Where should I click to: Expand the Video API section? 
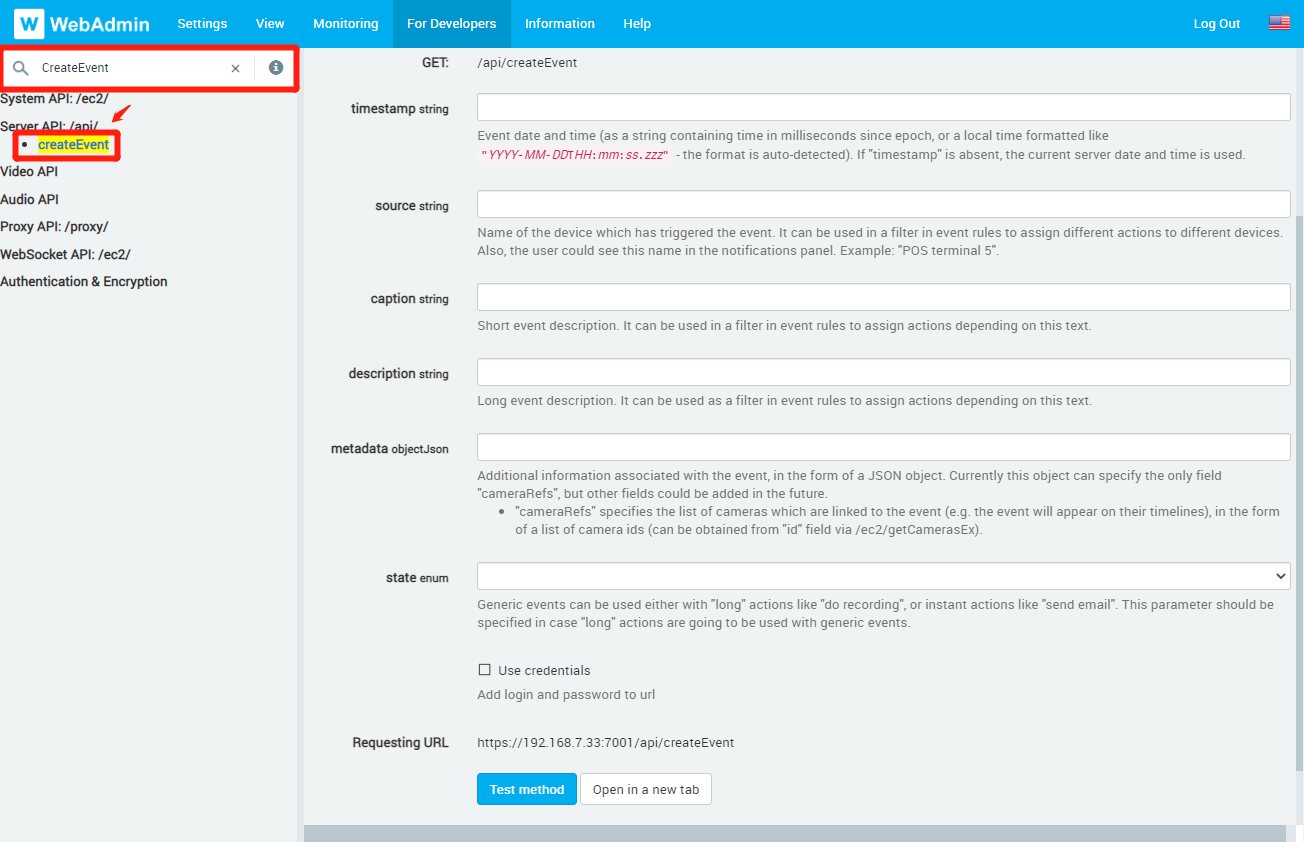click(29, 172)
